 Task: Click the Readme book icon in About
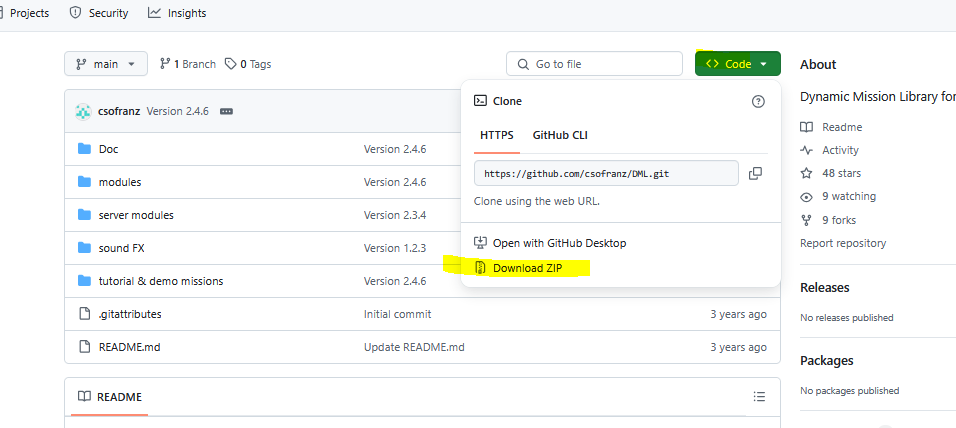coord(807,127)
